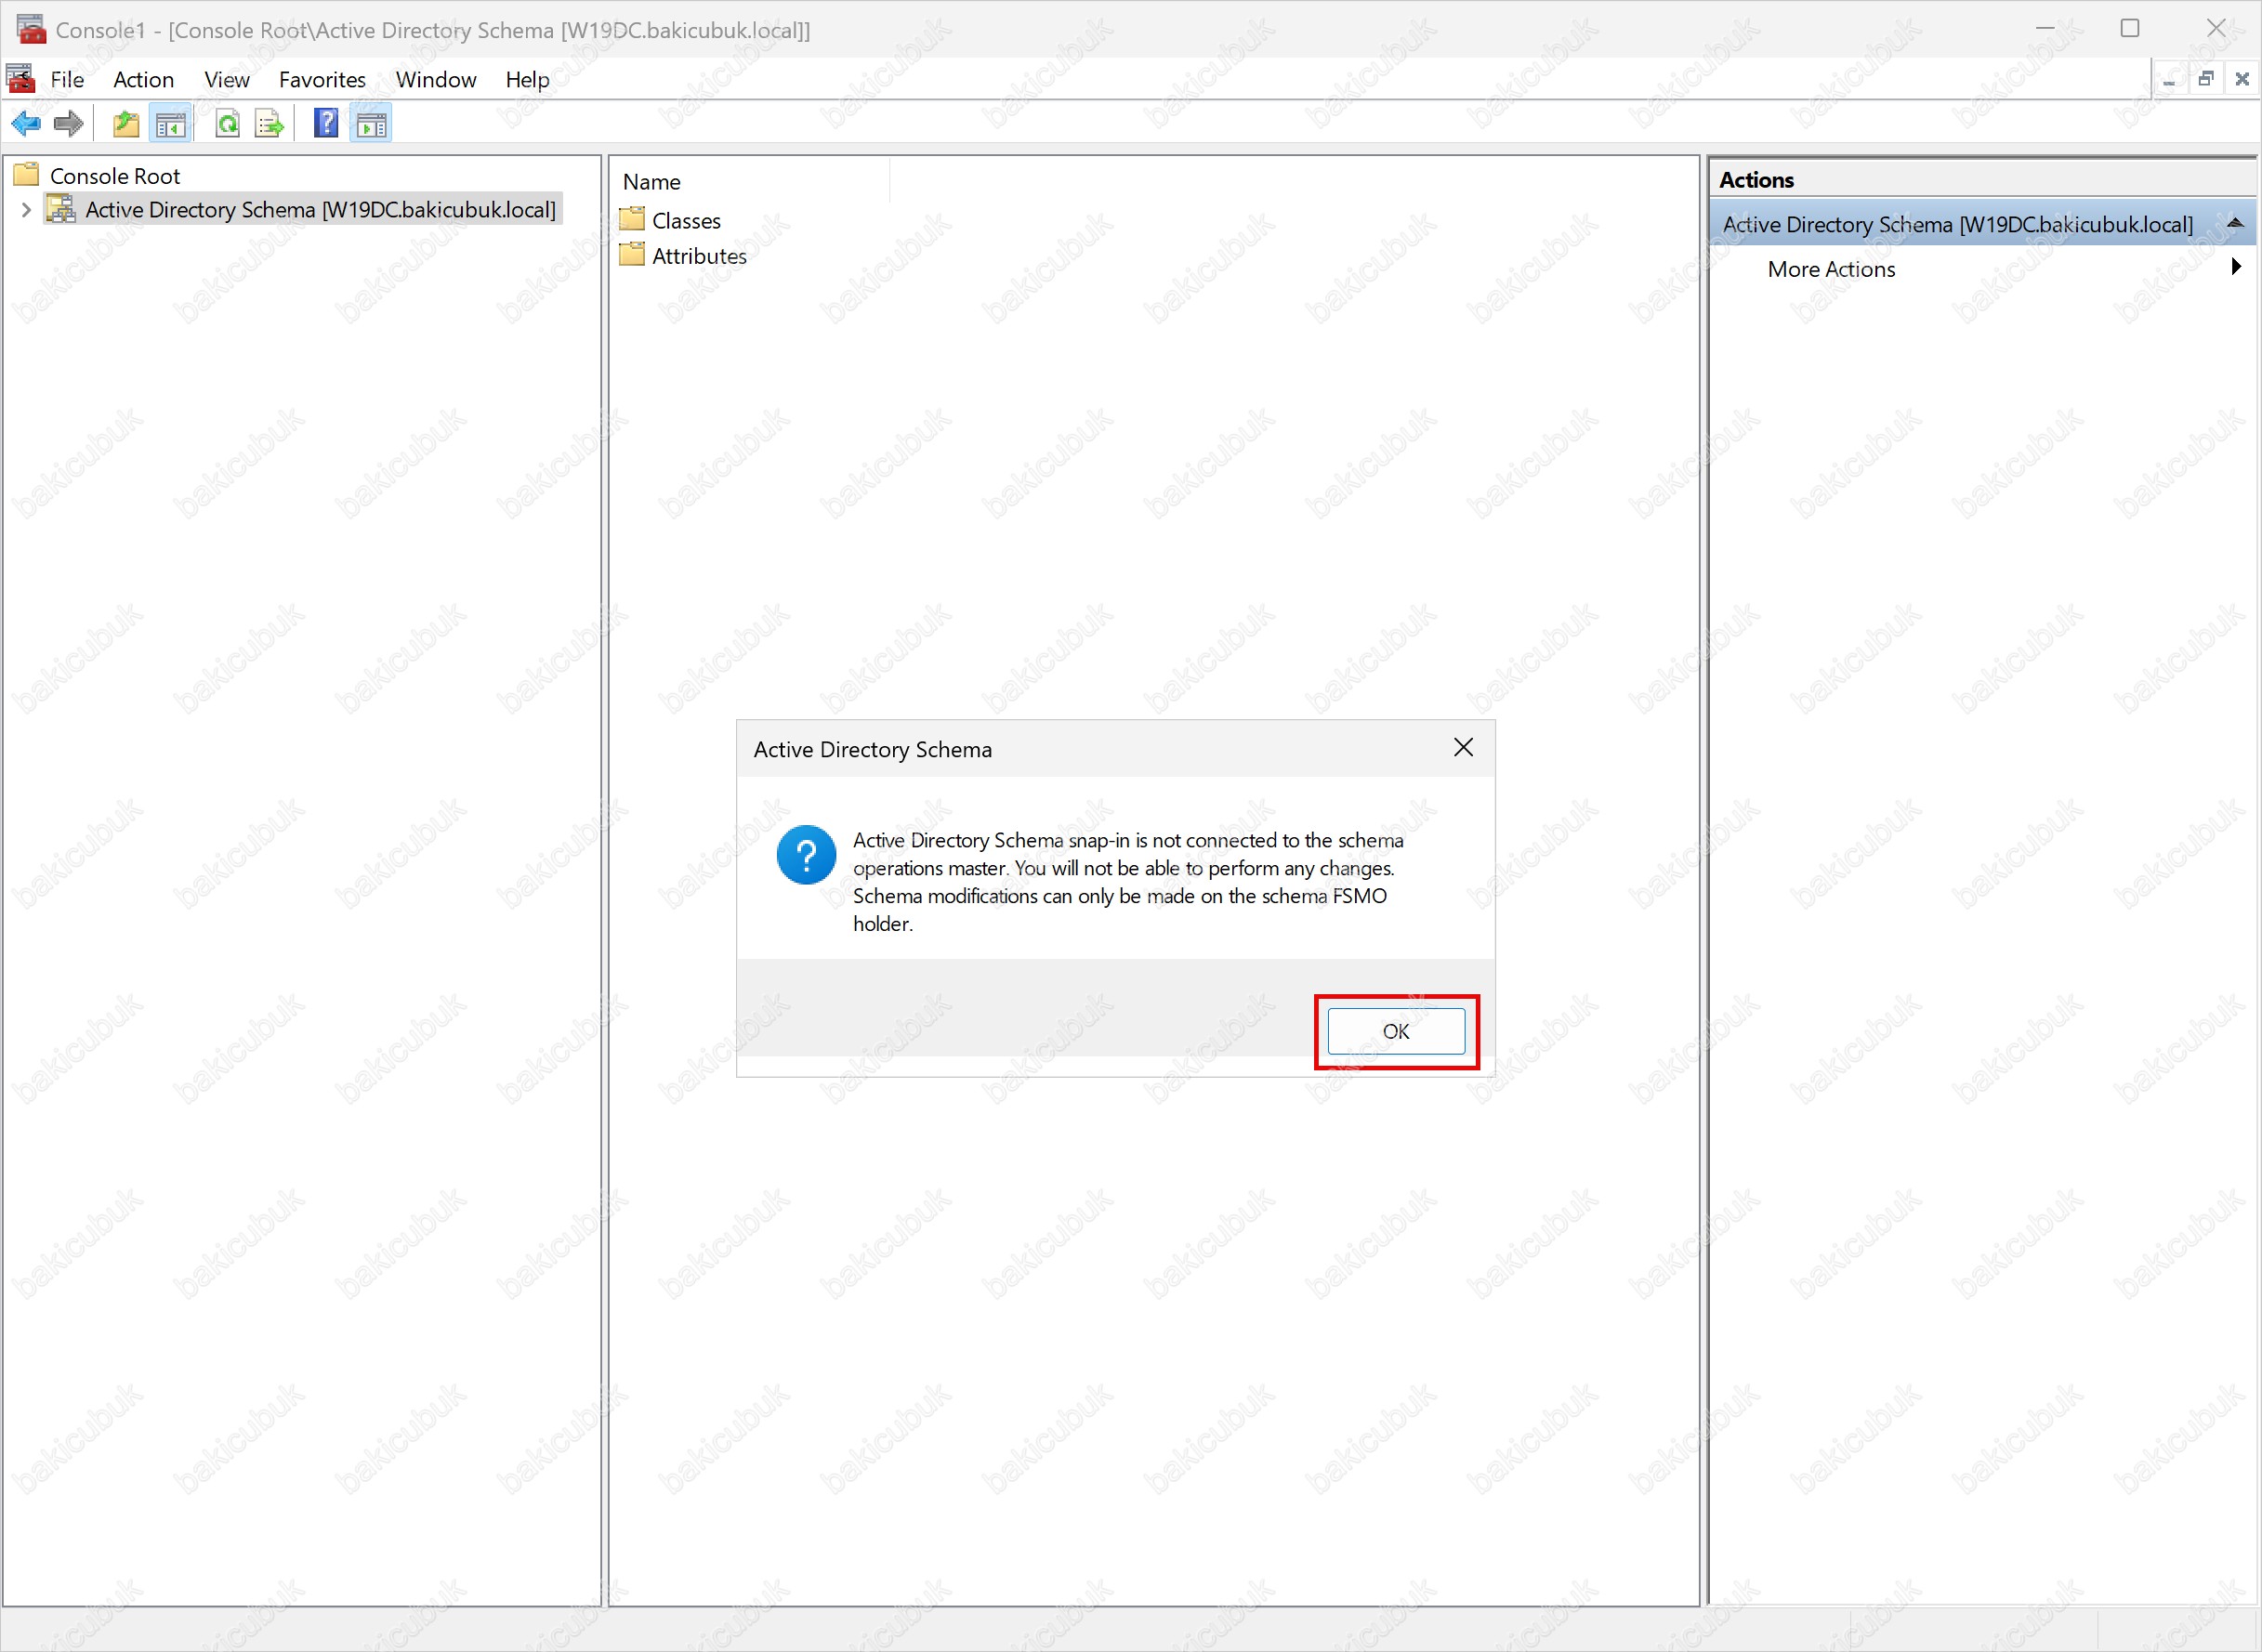
Task: Open the View menu
Action: tap(227, 79)
